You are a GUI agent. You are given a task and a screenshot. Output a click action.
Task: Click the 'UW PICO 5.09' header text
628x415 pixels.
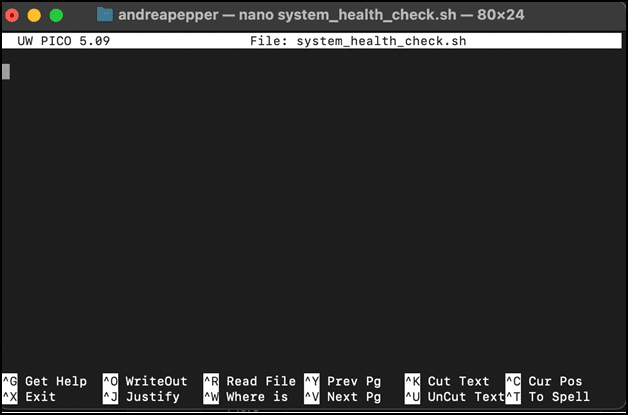click(x=64, y=41)
